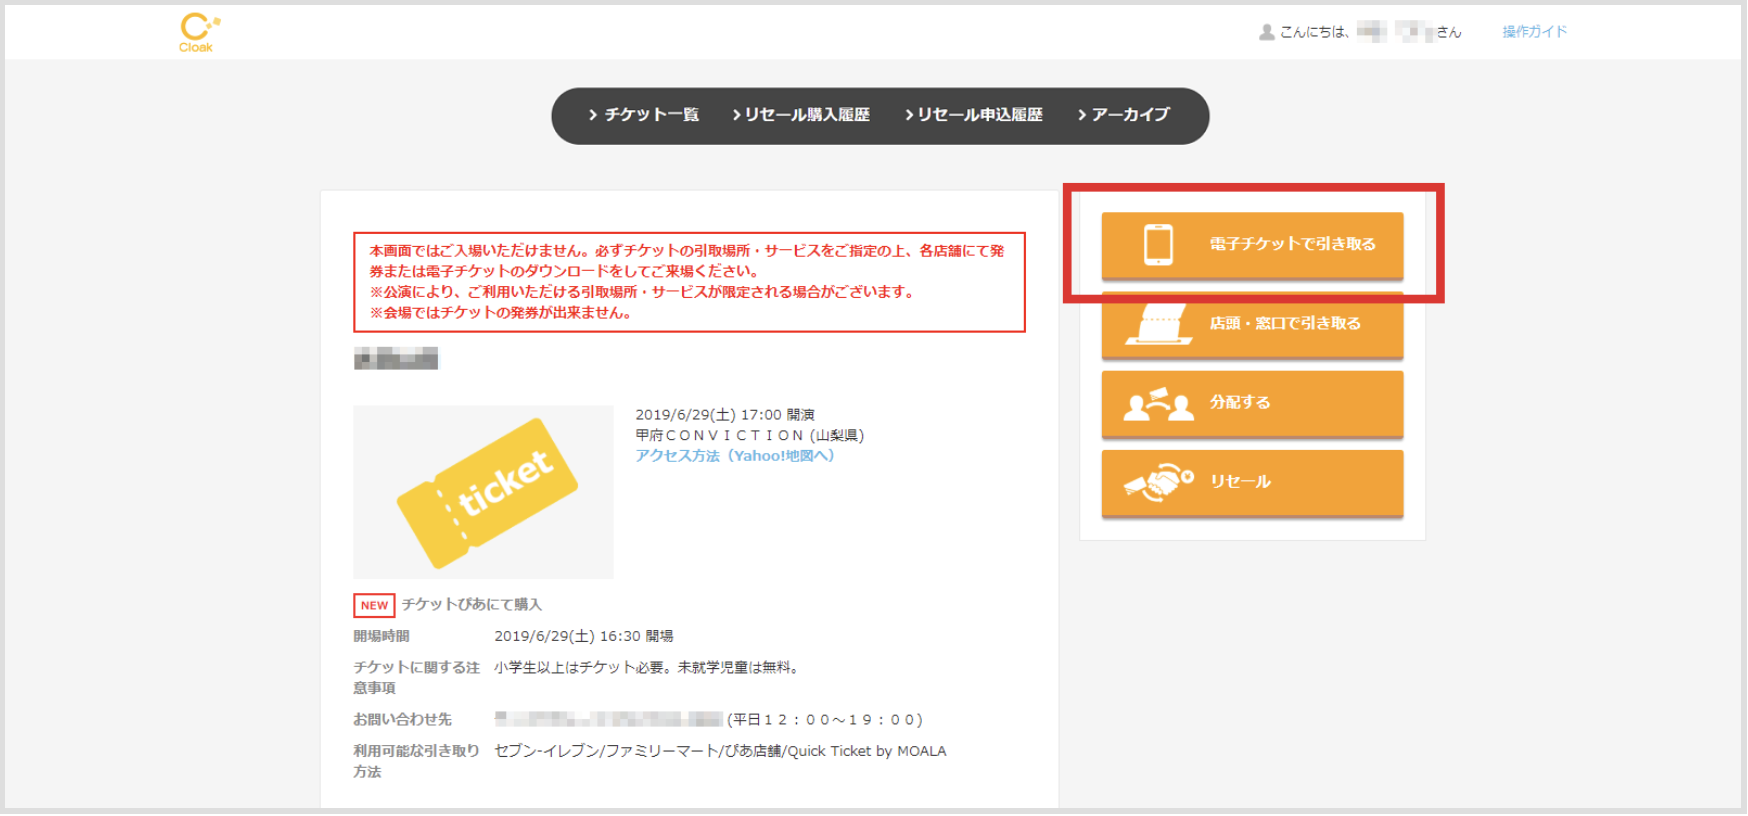Click the yellow ticket thumbnail image
The height and width of the screenshot is (816, 1748).
point(483,491)
